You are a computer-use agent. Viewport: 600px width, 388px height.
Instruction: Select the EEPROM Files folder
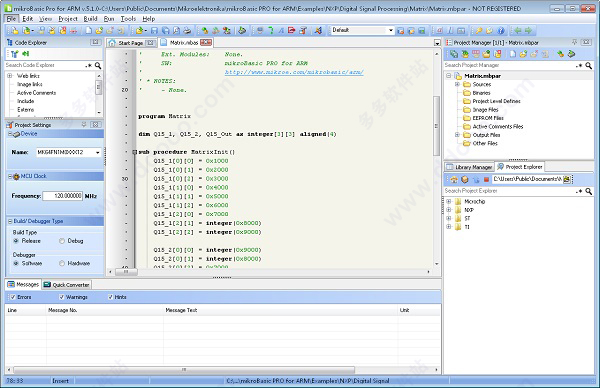pyautogui.click(x=488, y=118)
